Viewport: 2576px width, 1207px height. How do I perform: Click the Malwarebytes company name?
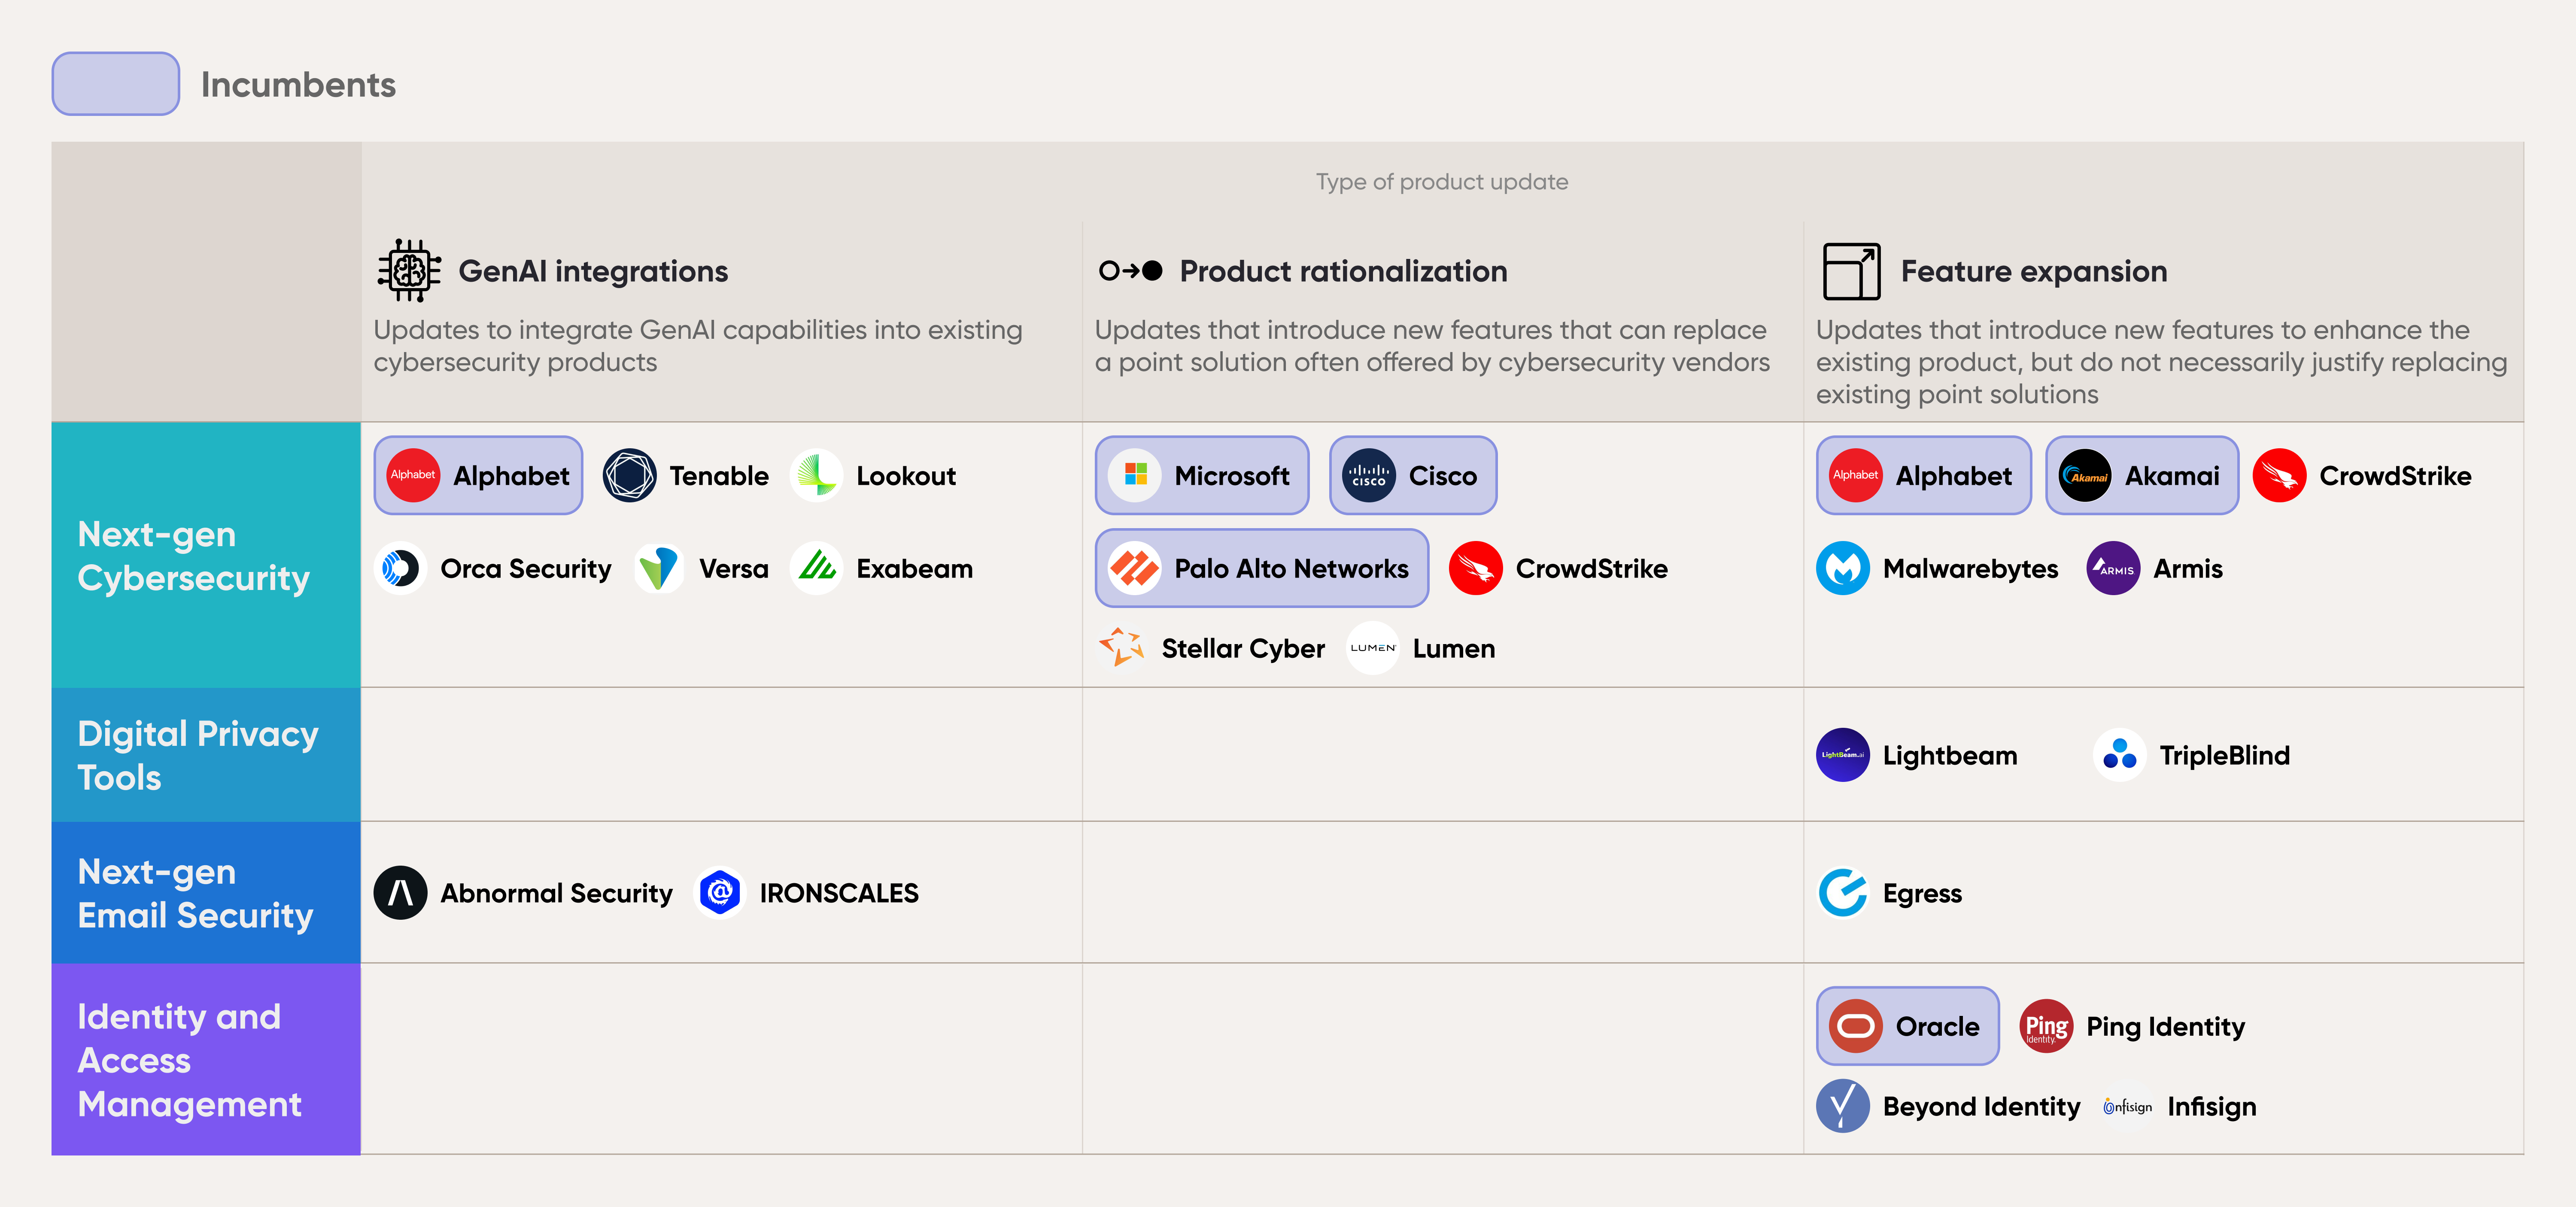[1971, 569]
